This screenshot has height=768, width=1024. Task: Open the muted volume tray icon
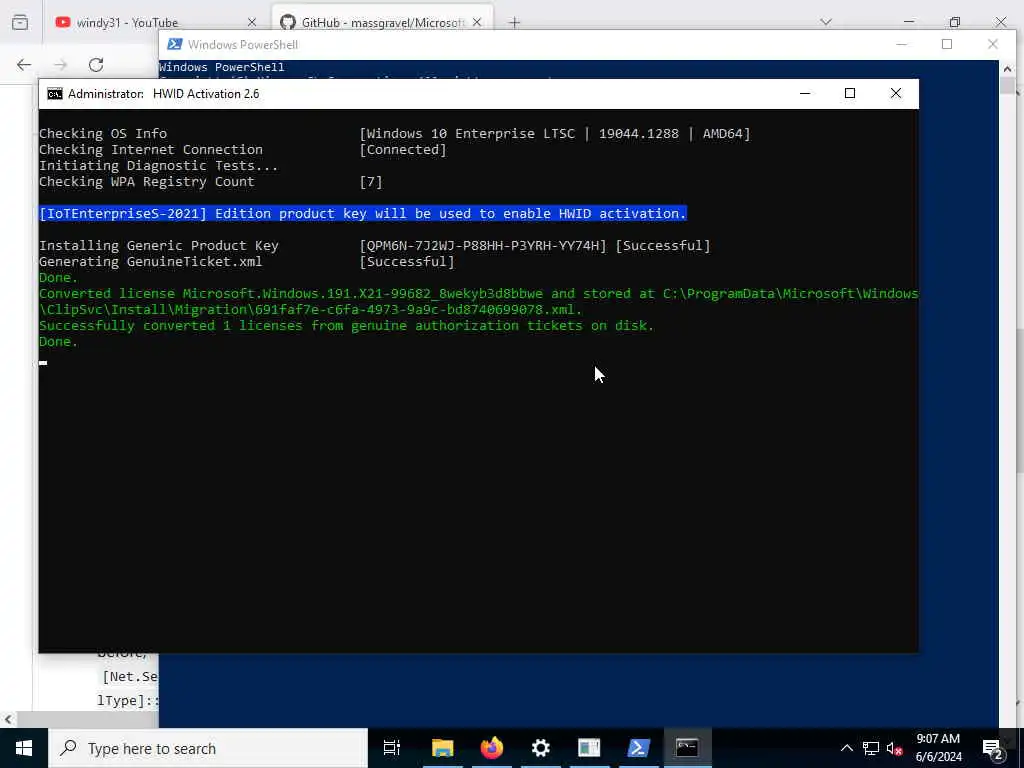pos(894,748)
